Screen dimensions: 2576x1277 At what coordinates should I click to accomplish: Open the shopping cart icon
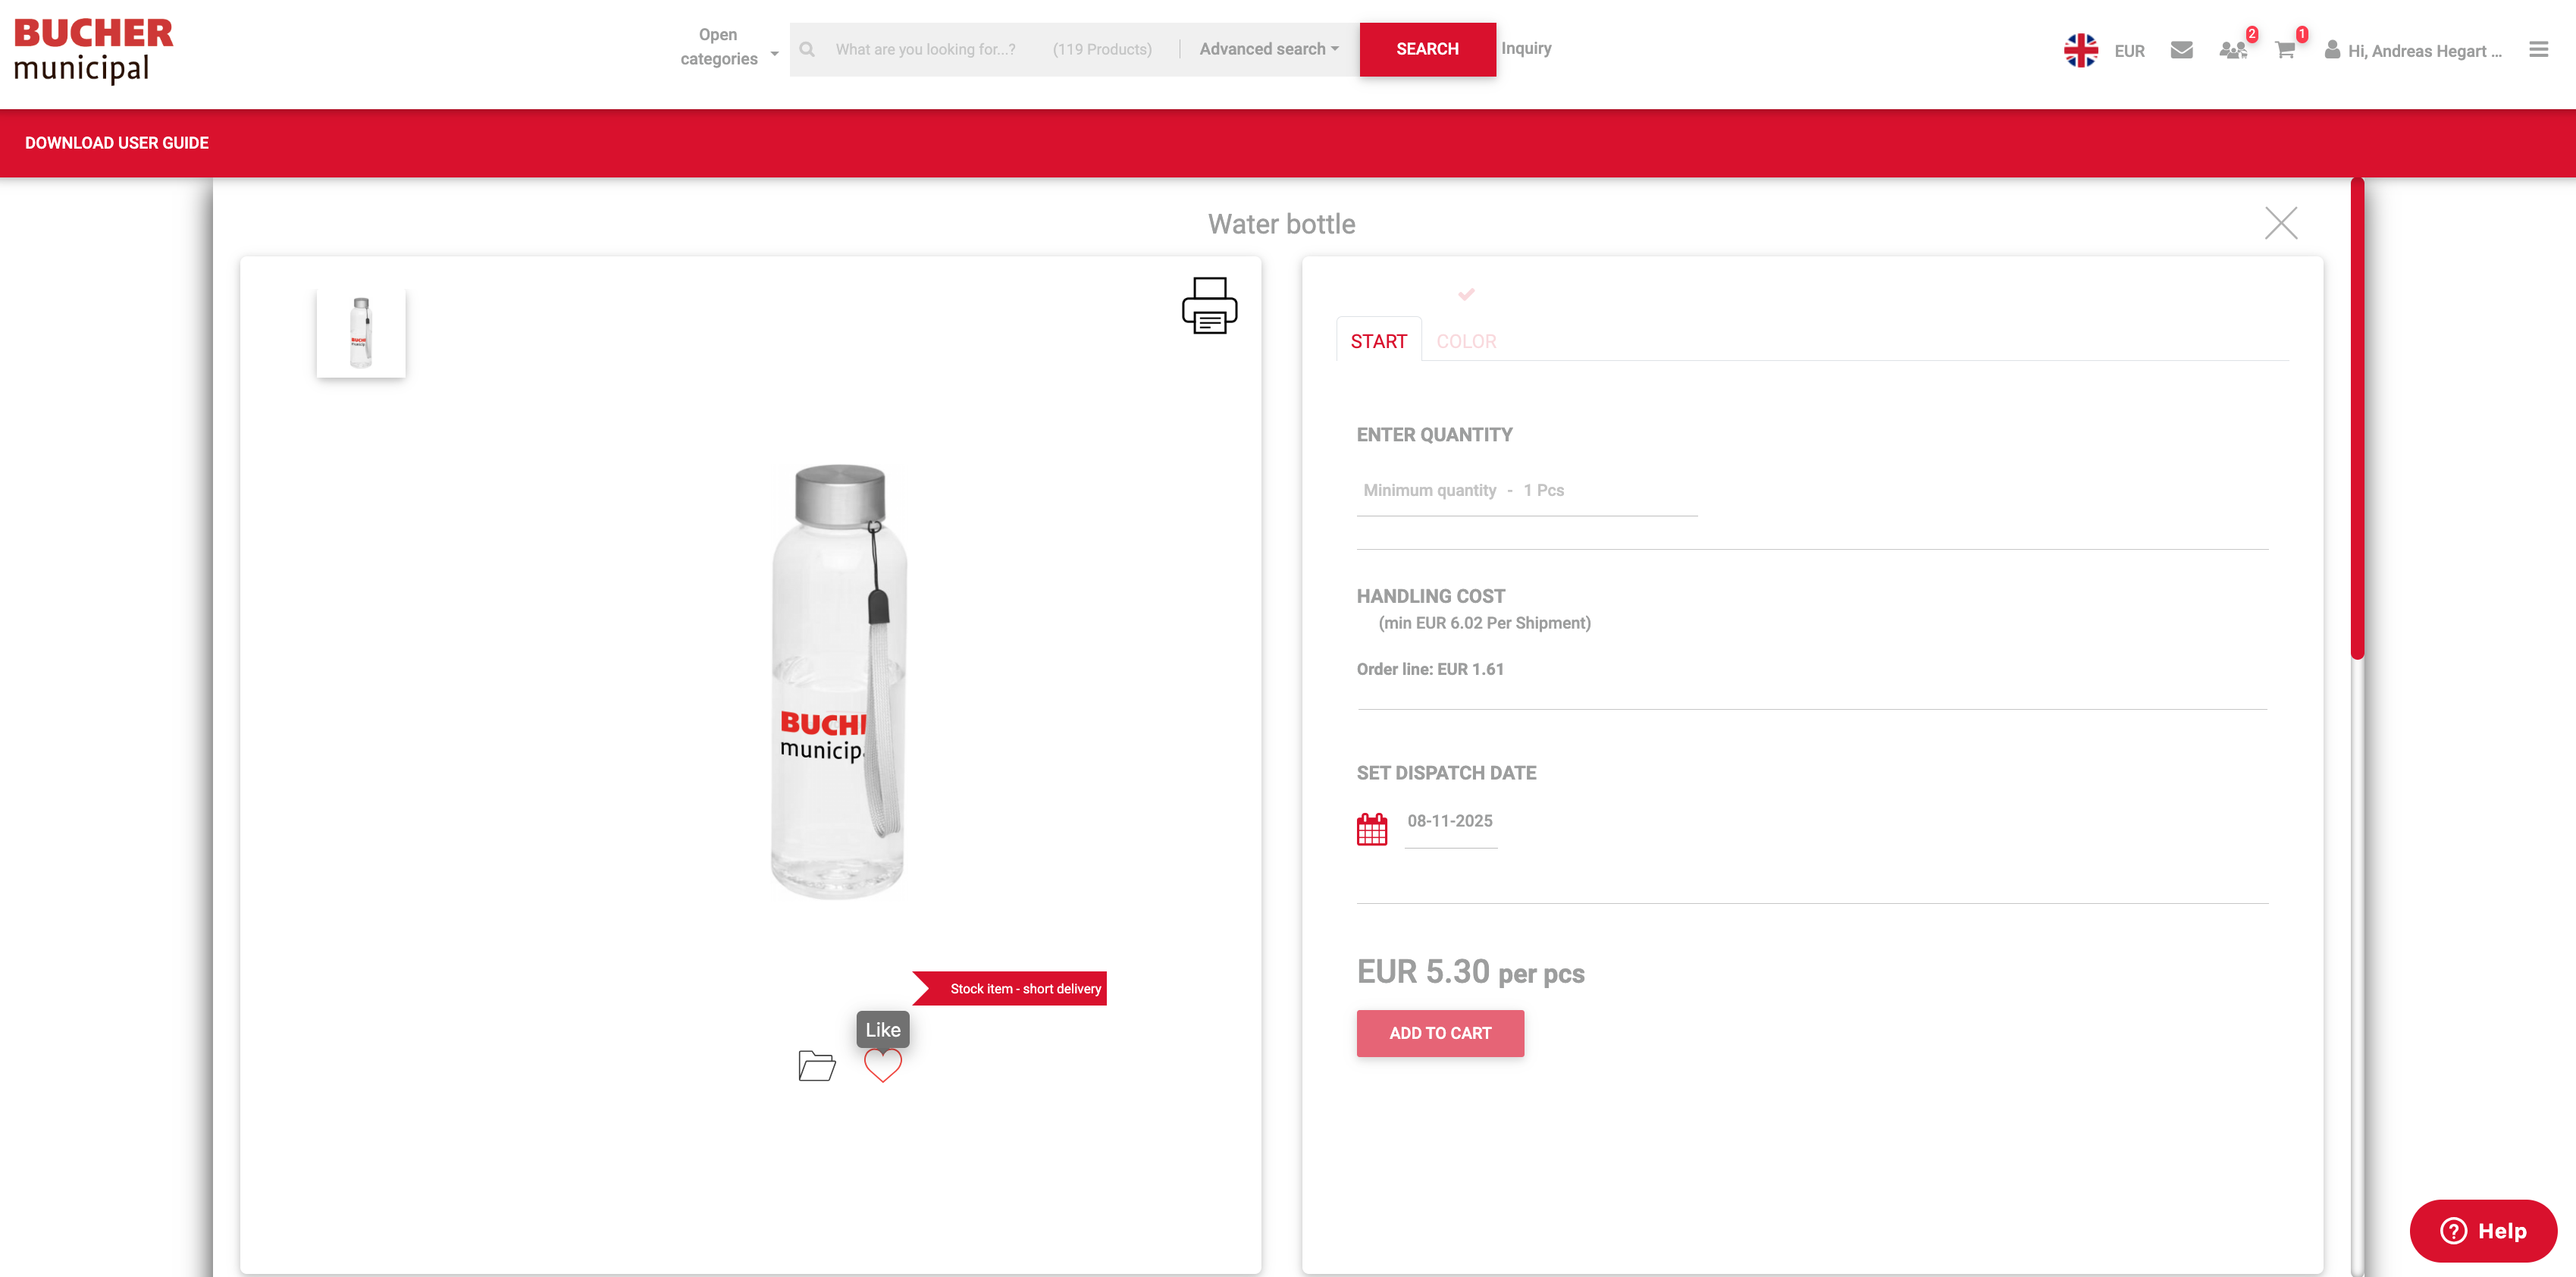point(2285,50)
